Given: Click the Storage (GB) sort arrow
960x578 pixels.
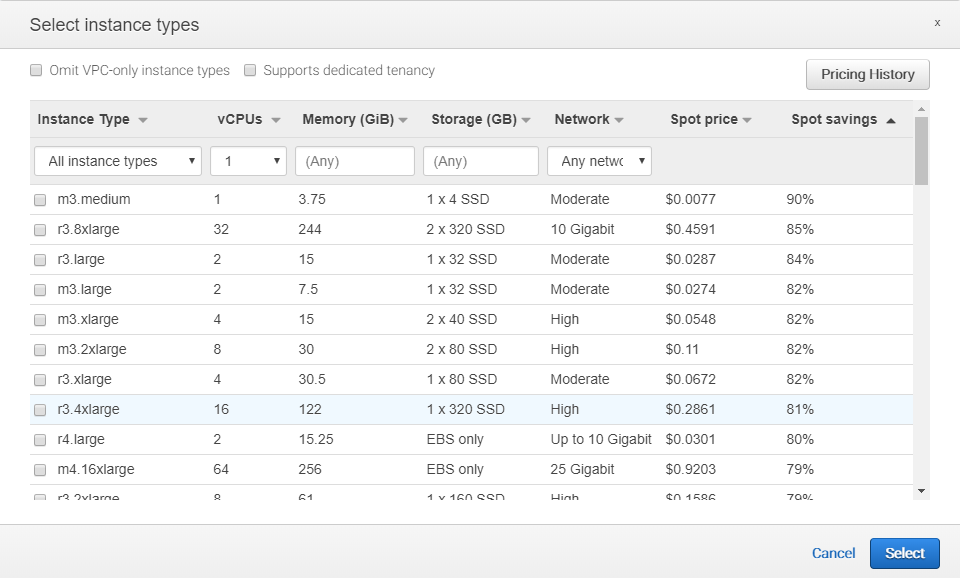Looking at the screenshot, I should (x=526, y=120).
